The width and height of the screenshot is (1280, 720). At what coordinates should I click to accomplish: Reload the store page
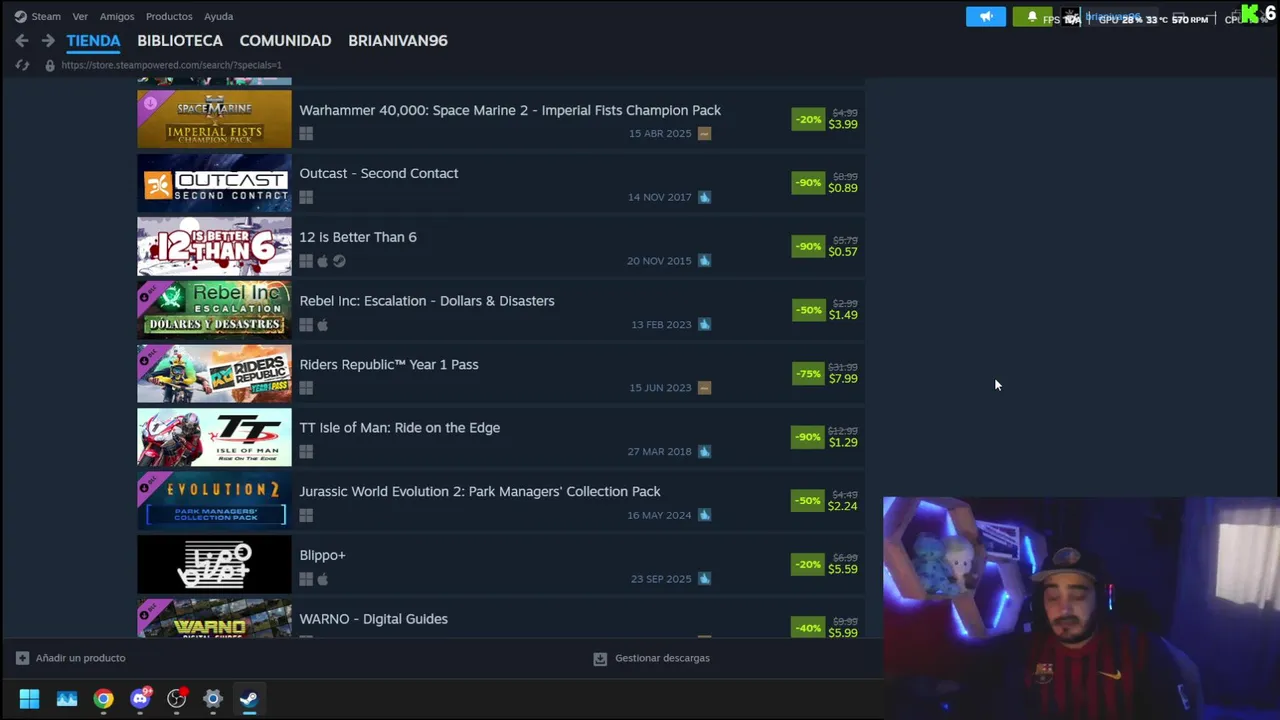click(x=22, y=65)
